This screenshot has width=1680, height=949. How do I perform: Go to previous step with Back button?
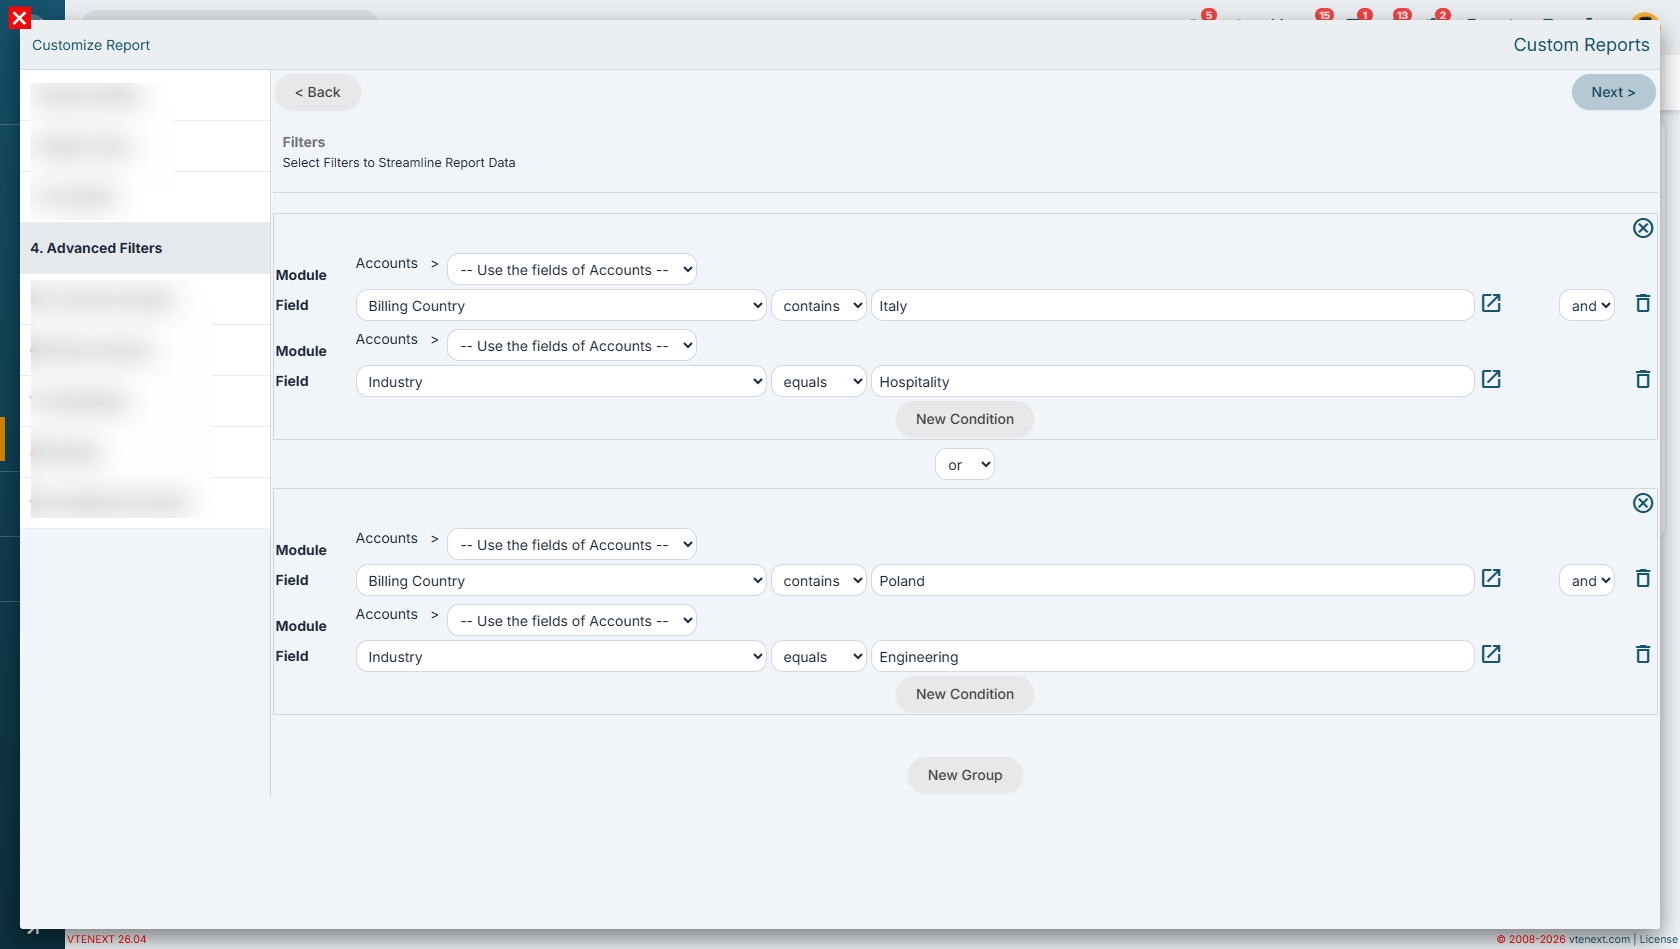point(318,92)
